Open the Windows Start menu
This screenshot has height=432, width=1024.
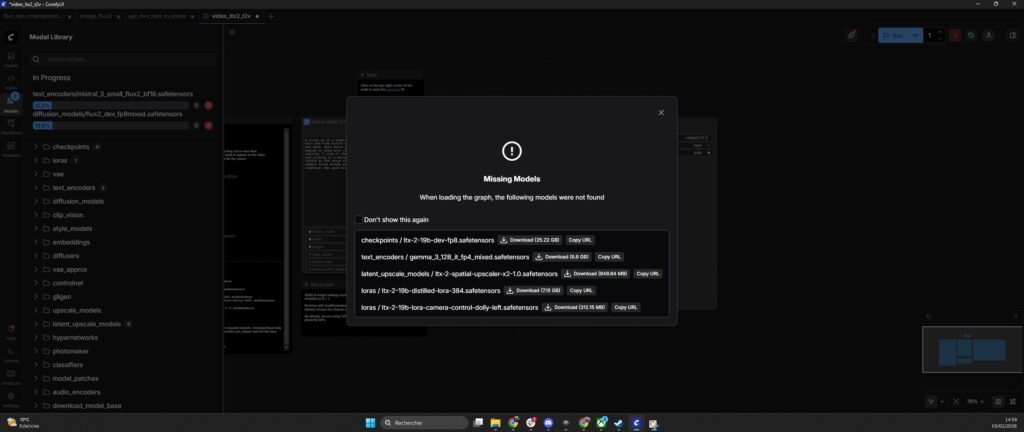369,423
